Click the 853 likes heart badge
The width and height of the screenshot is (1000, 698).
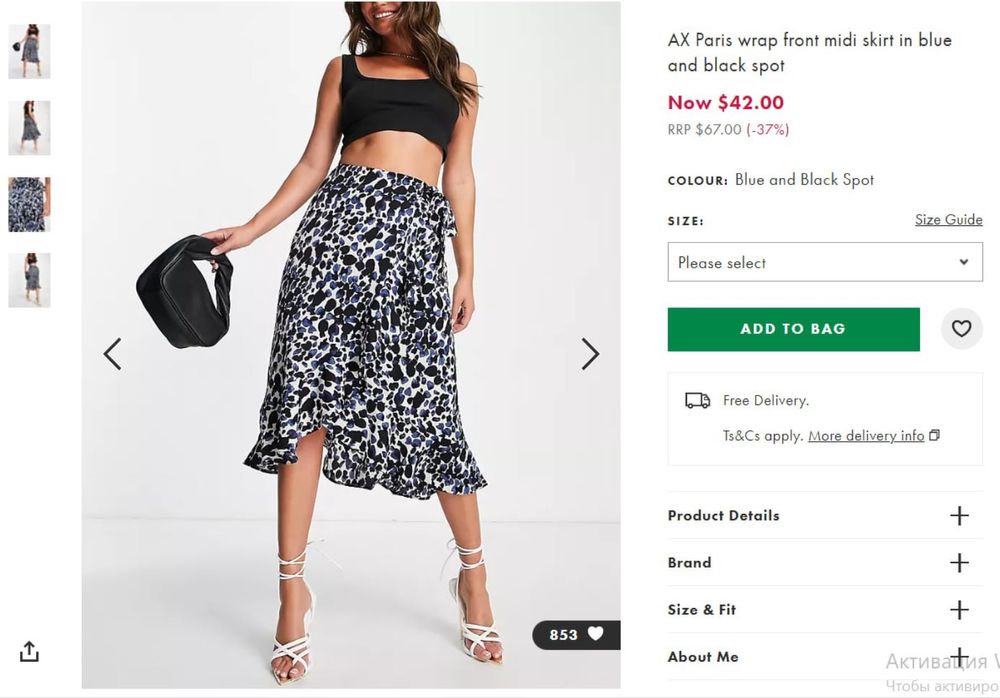click(577, 635)
